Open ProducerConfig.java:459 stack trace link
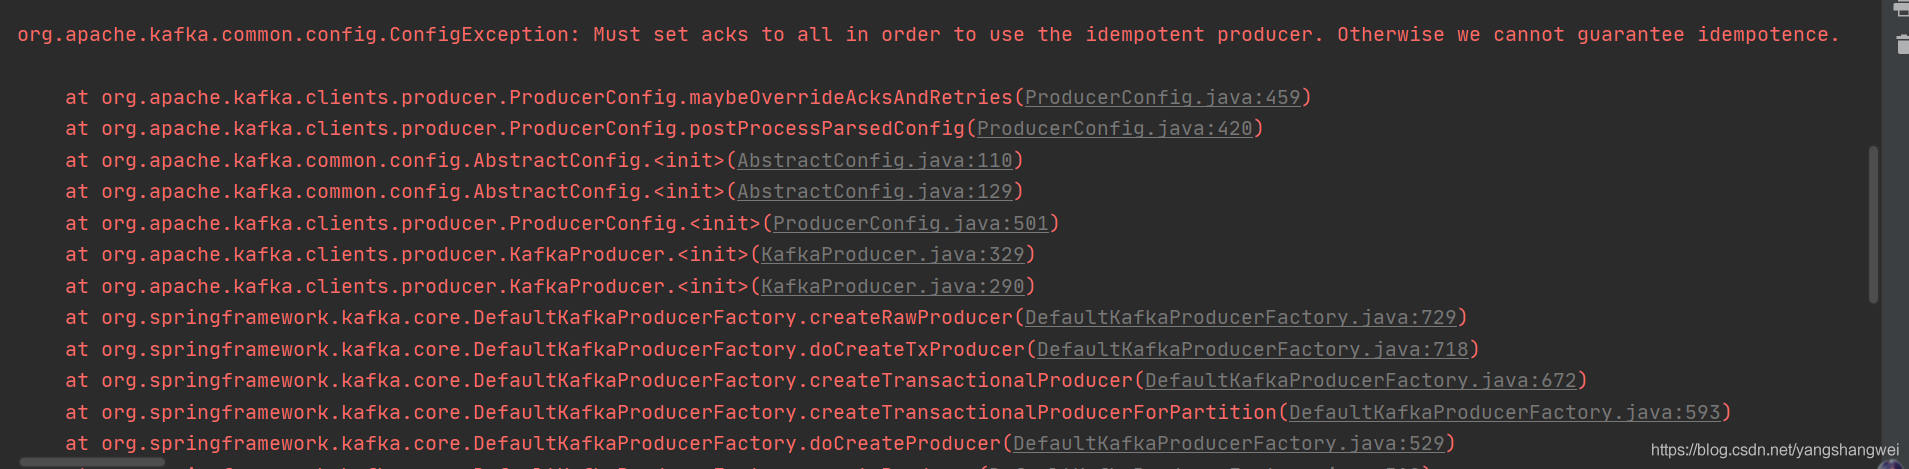The width and height of the screenshot is (1909, 469). pos(1162,97)
